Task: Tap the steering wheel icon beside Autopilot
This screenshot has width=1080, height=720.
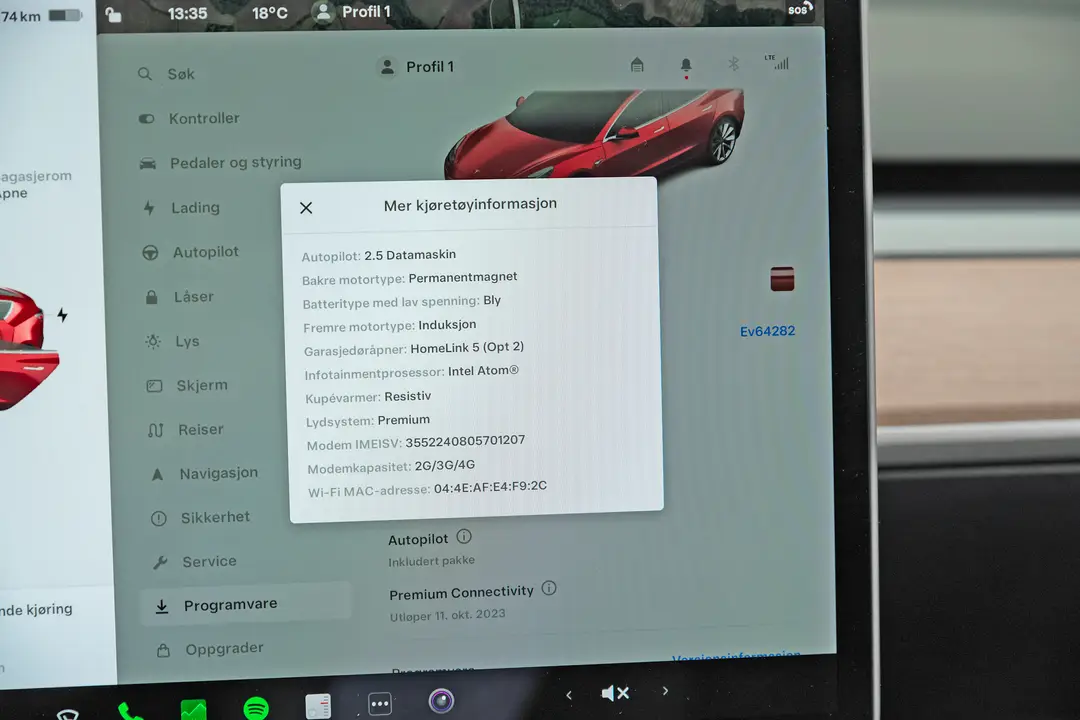Action: [150, 253]
